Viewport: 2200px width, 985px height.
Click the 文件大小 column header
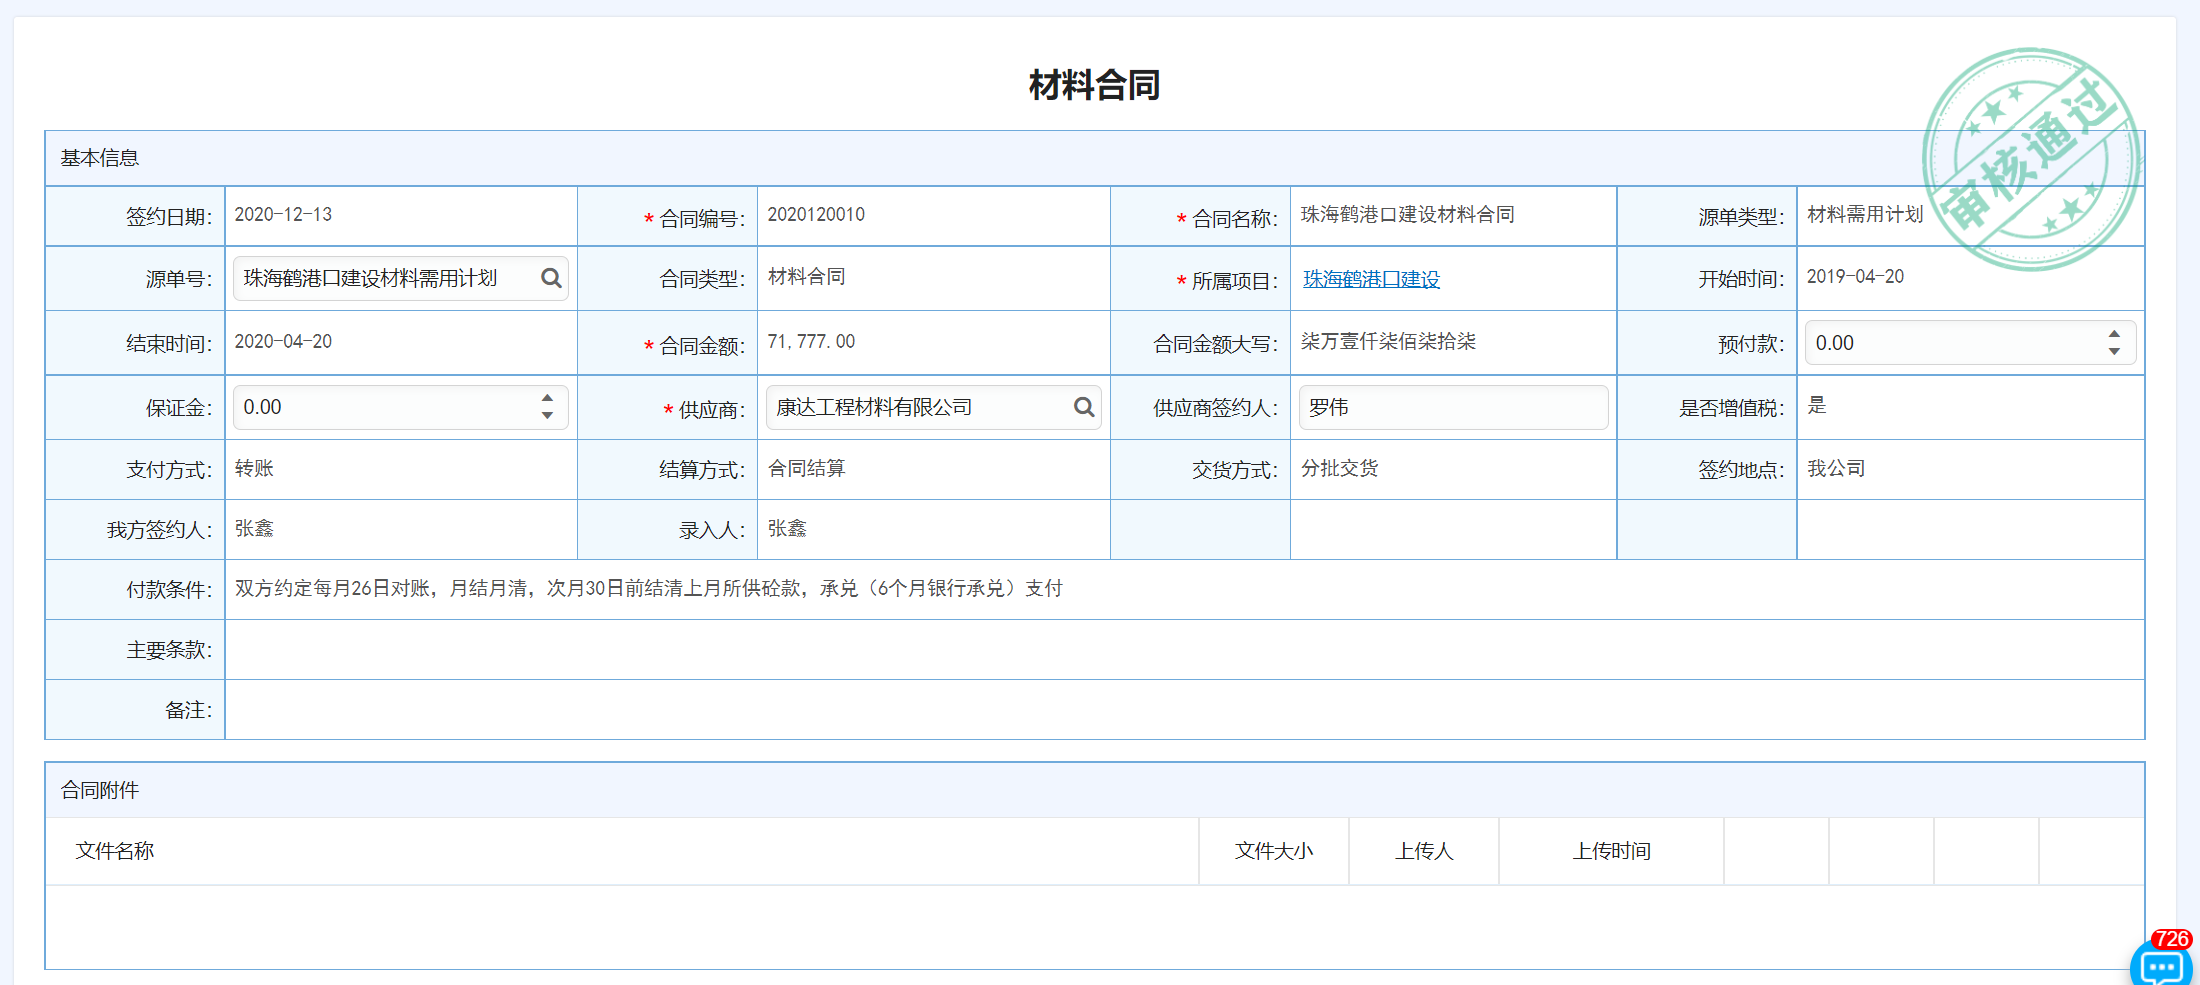tap(1273, 851)
